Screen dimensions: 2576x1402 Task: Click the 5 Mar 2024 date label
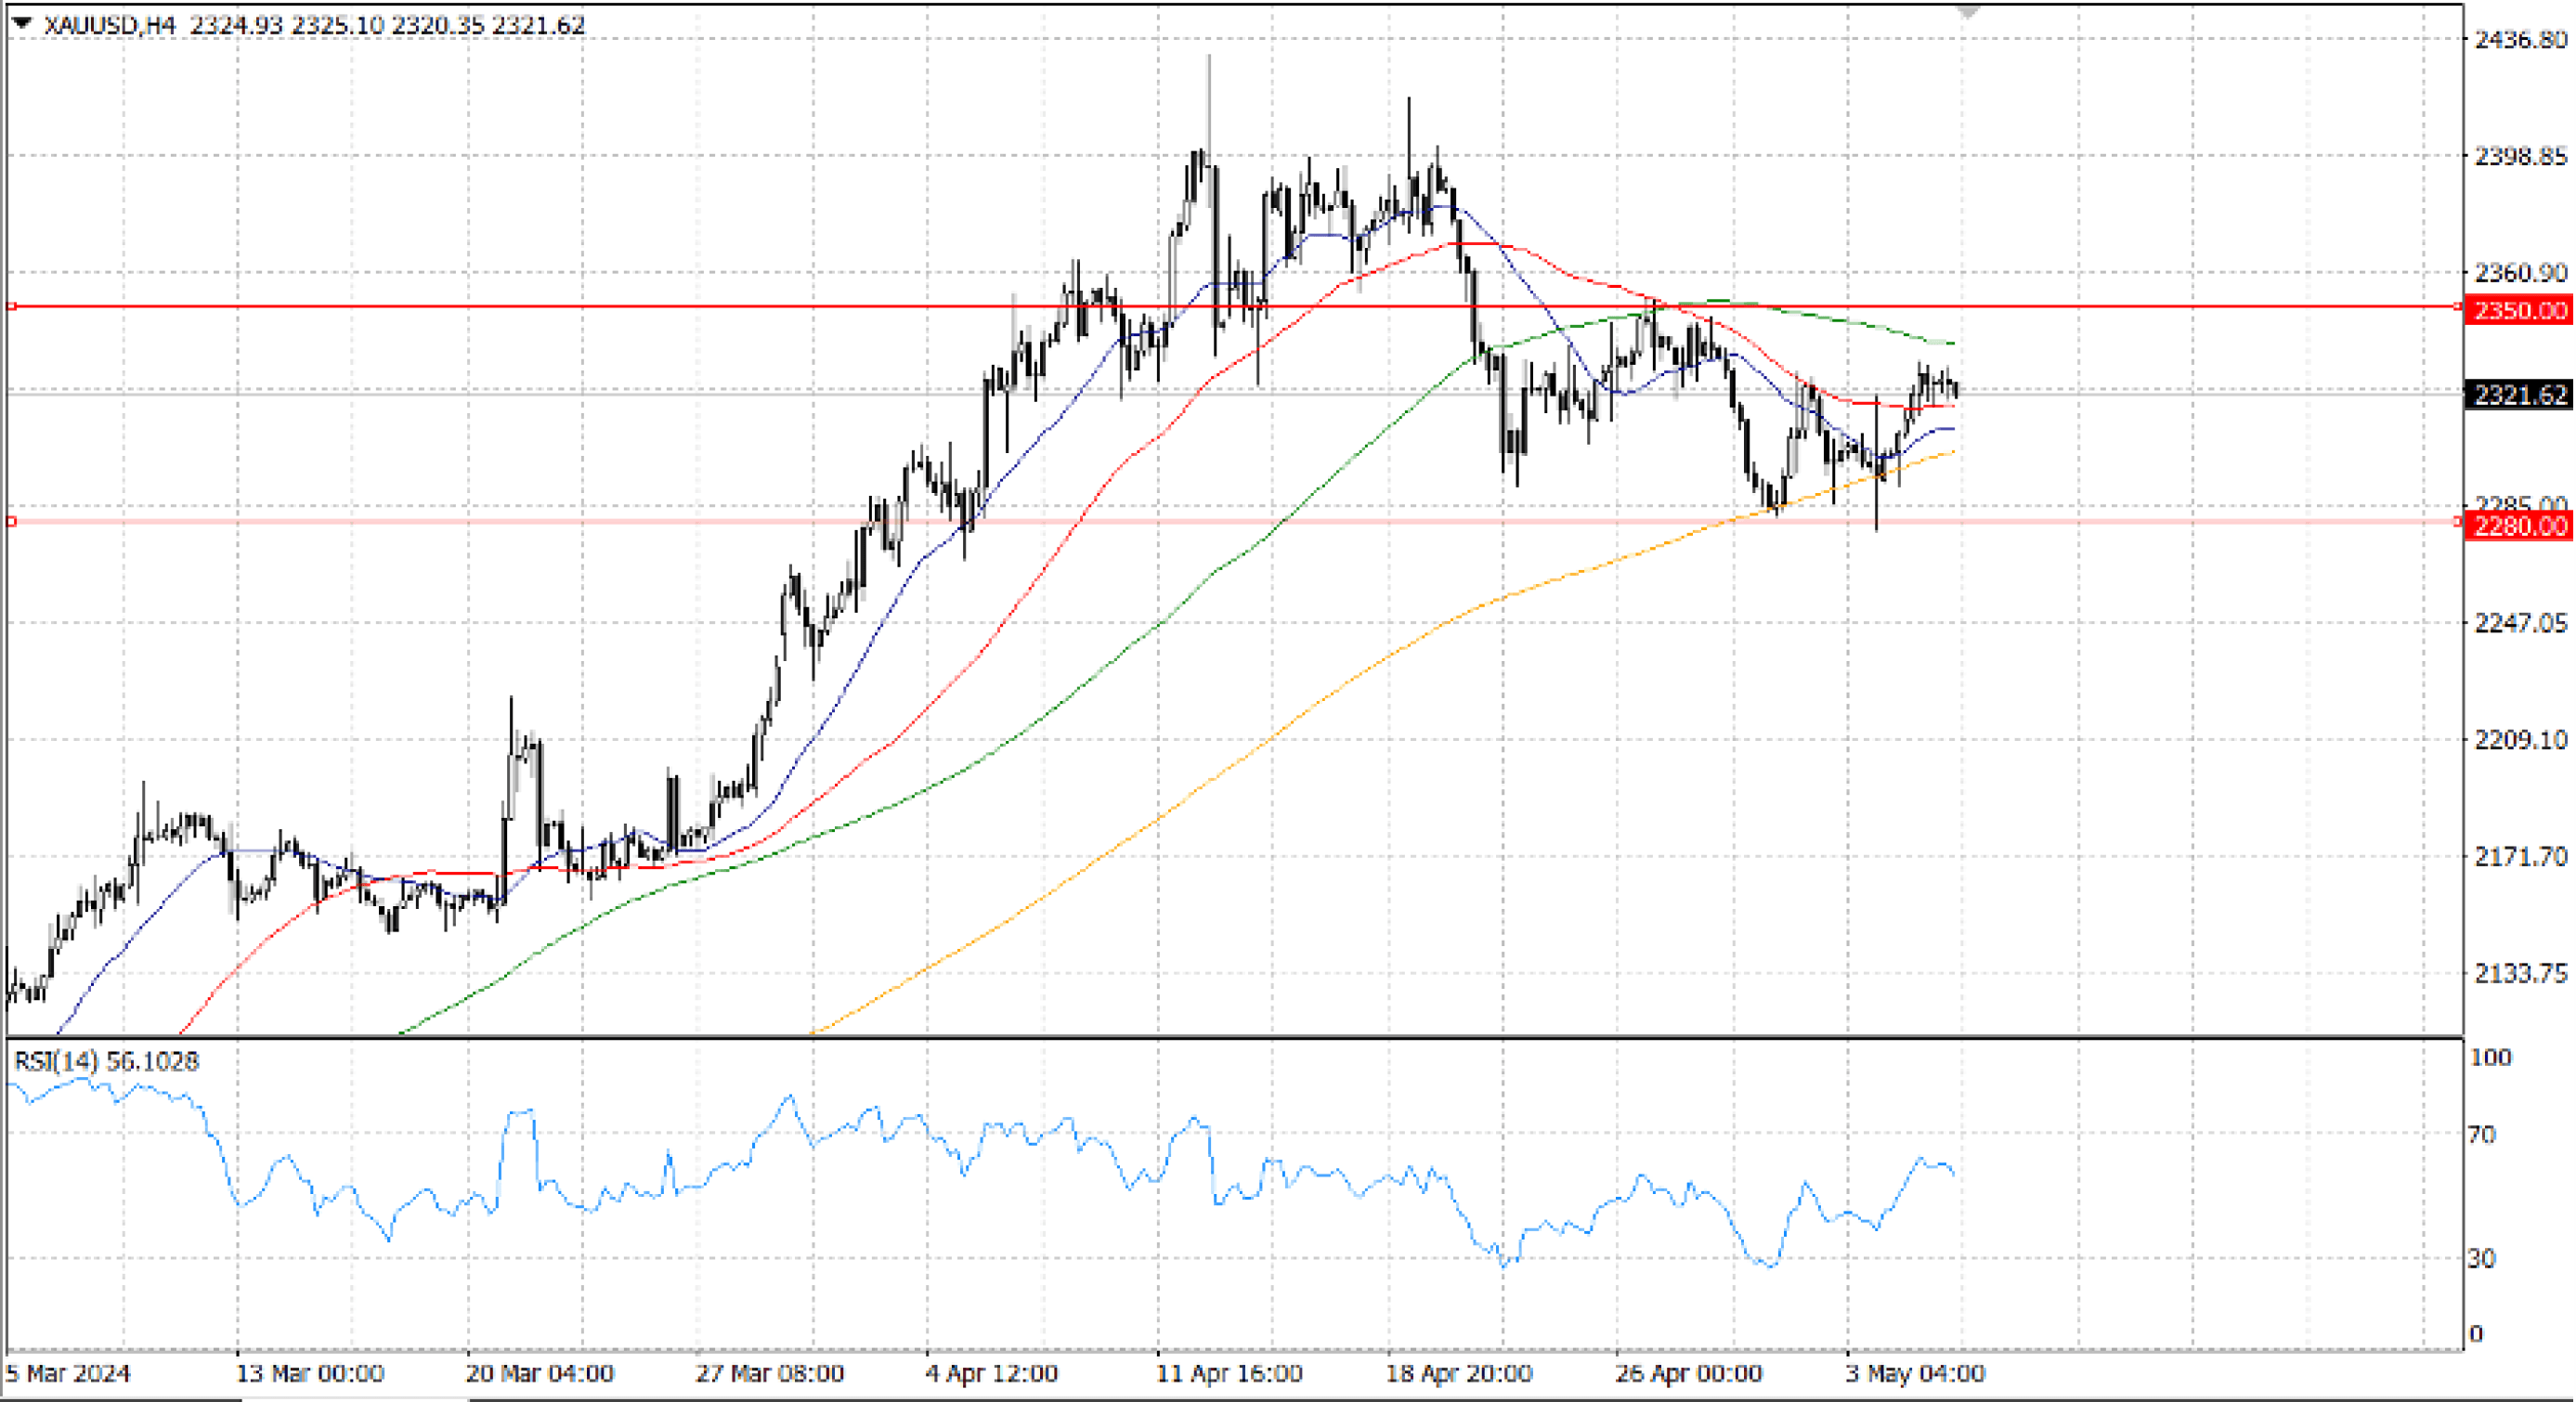[x=68, y=1373]
